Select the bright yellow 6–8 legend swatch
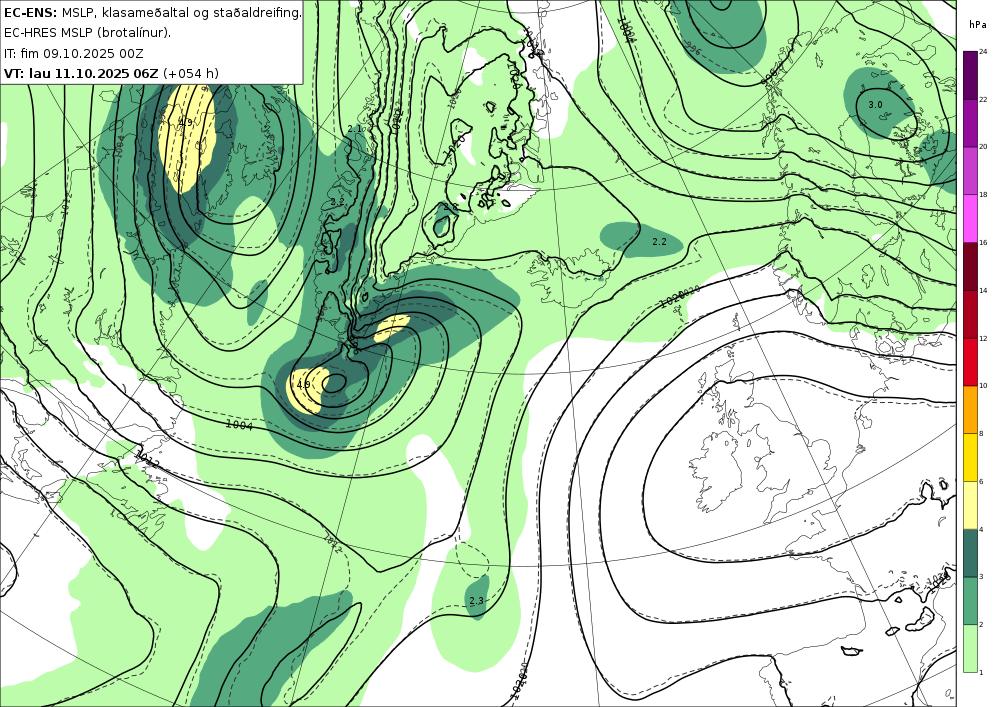The height and width of the screenshot is (707, 1000). (970, 456)
